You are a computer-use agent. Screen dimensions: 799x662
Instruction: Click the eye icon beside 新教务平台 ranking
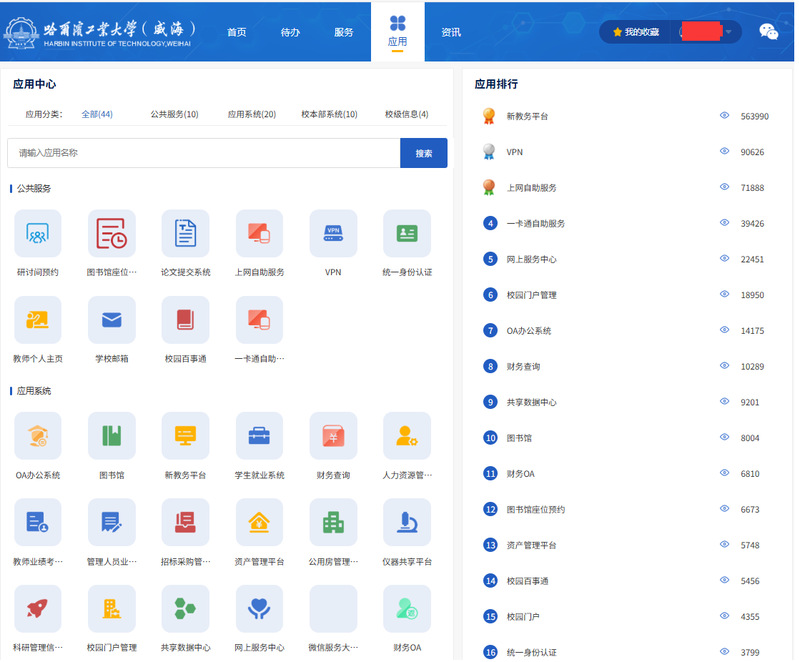pyautogui.click(x=724, y=116)
